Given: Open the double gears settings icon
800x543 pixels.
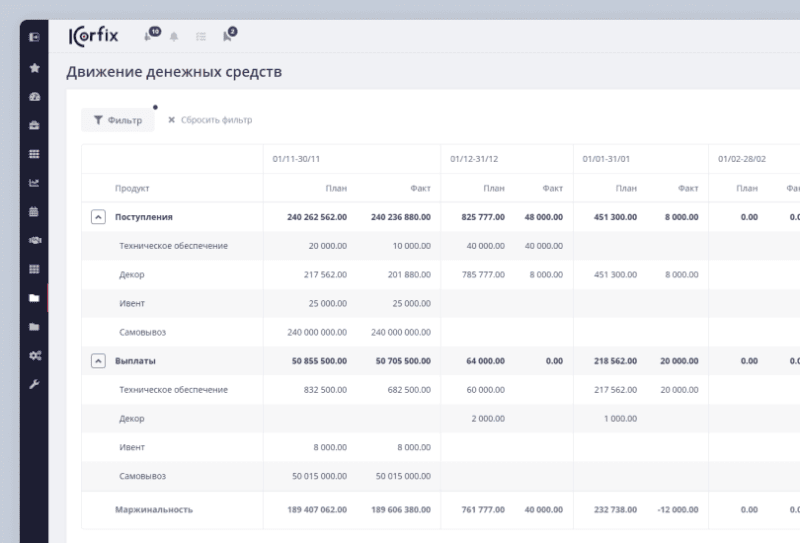Looking at the screenshot, I should coord(34,355).
